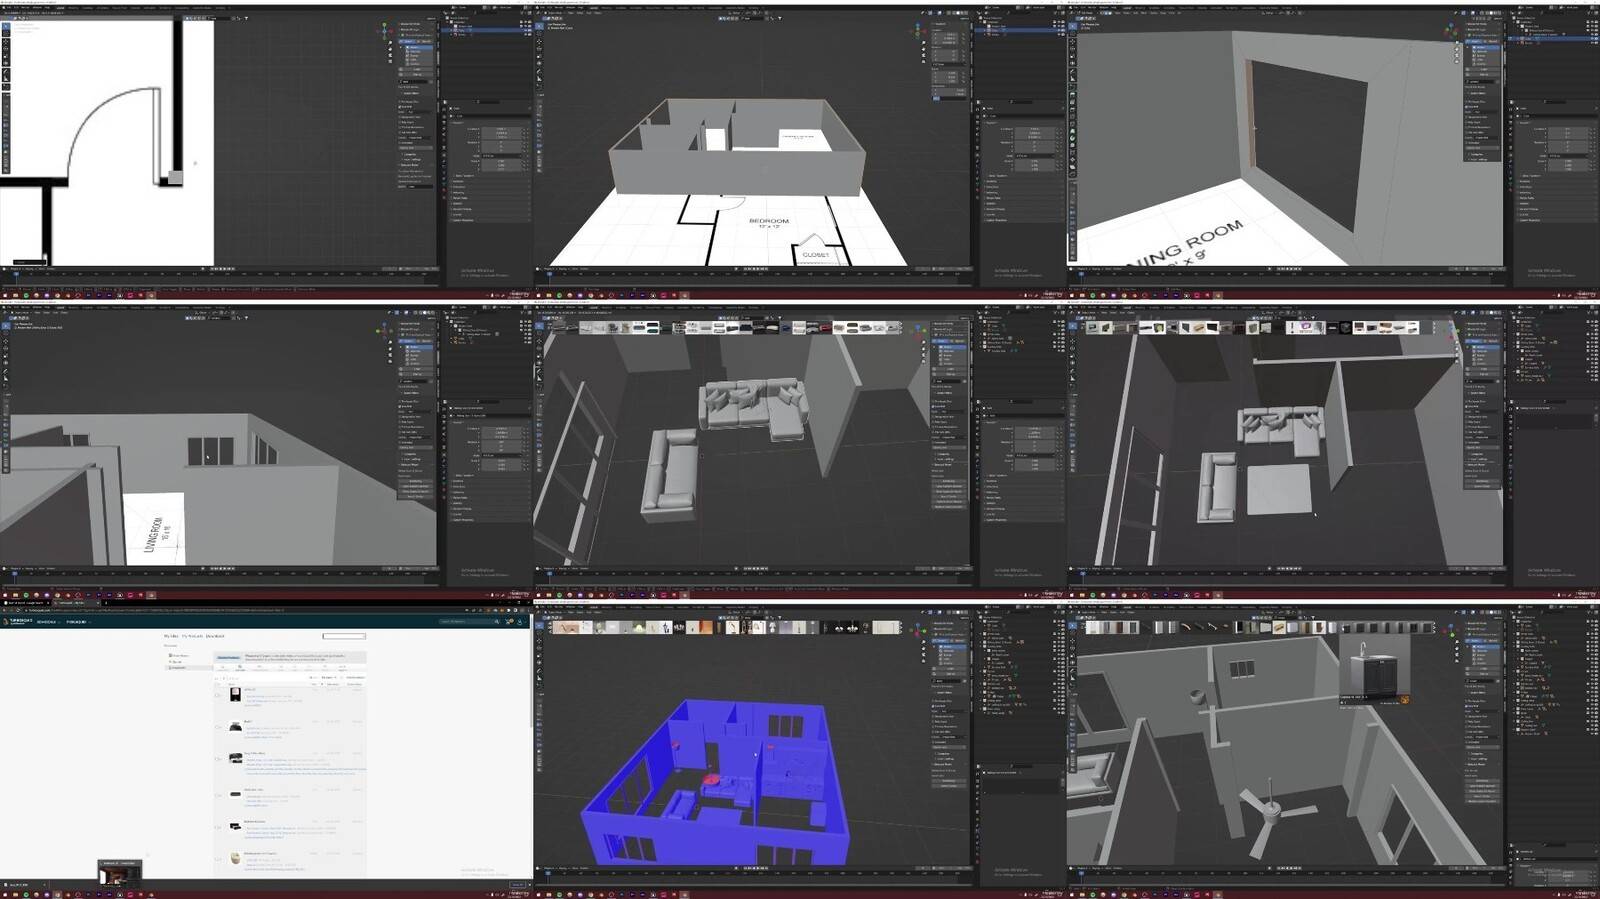
Task: Click Blender taskbar icon under two-sofa scene
Action: [x=685, y=595]
